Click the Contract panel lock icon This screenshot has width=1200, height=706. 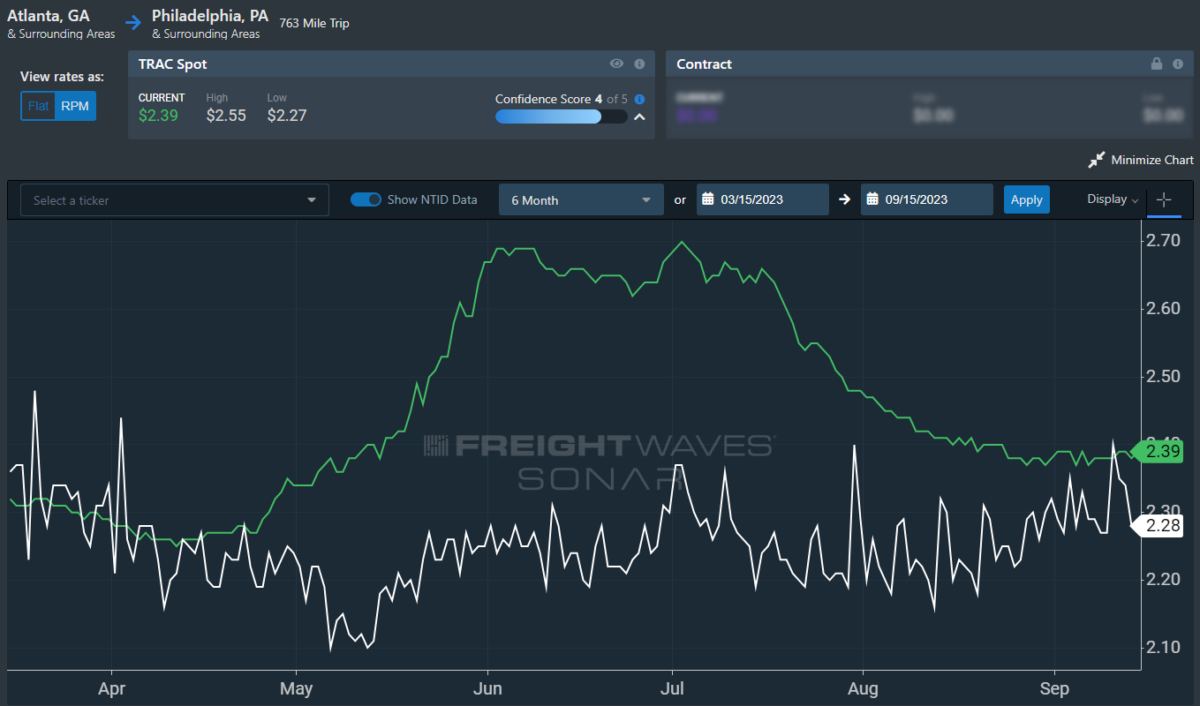click(x=1157, y=64)
